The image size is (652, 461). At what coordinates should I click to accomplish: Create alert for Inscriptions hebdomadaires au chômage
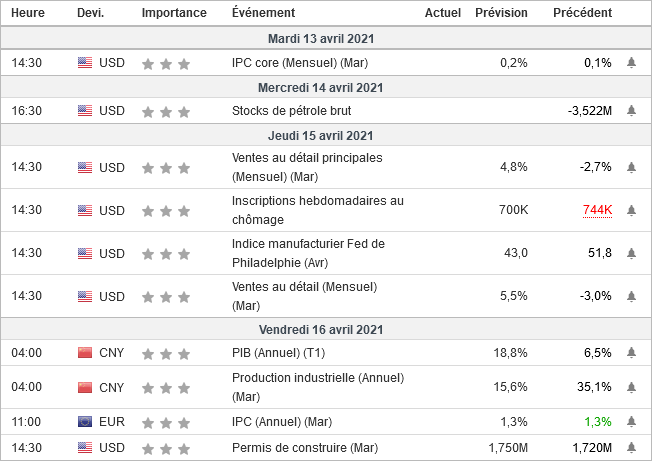[631, 210]
